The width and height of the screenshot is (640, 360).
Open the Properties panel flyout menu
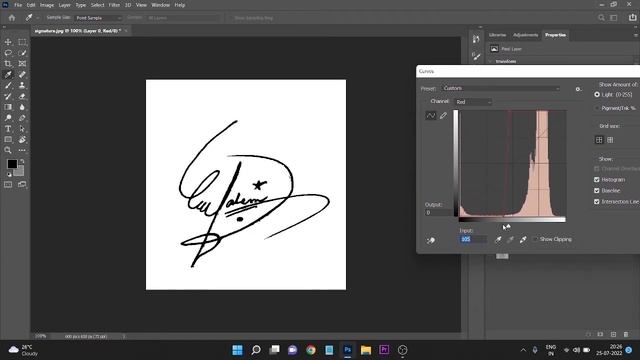point(636,35)
